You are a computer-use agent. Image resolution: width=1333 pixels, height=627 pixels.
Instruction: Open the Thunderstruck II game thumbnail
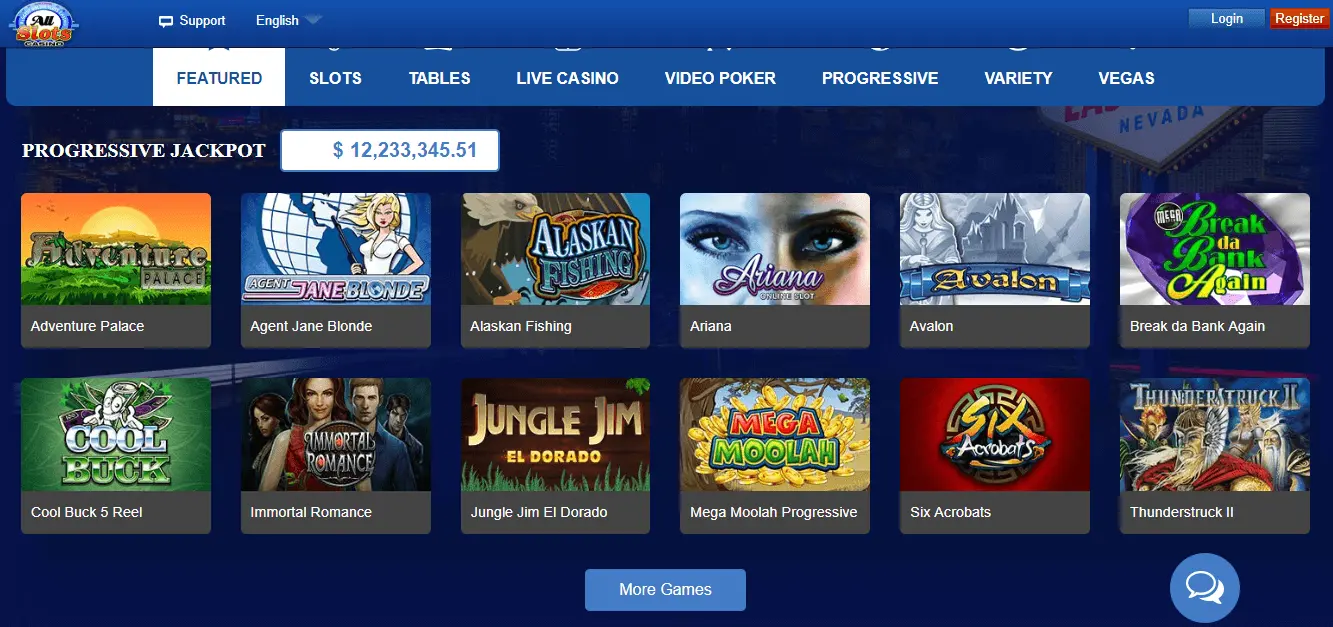click(x=1214, y=435)
